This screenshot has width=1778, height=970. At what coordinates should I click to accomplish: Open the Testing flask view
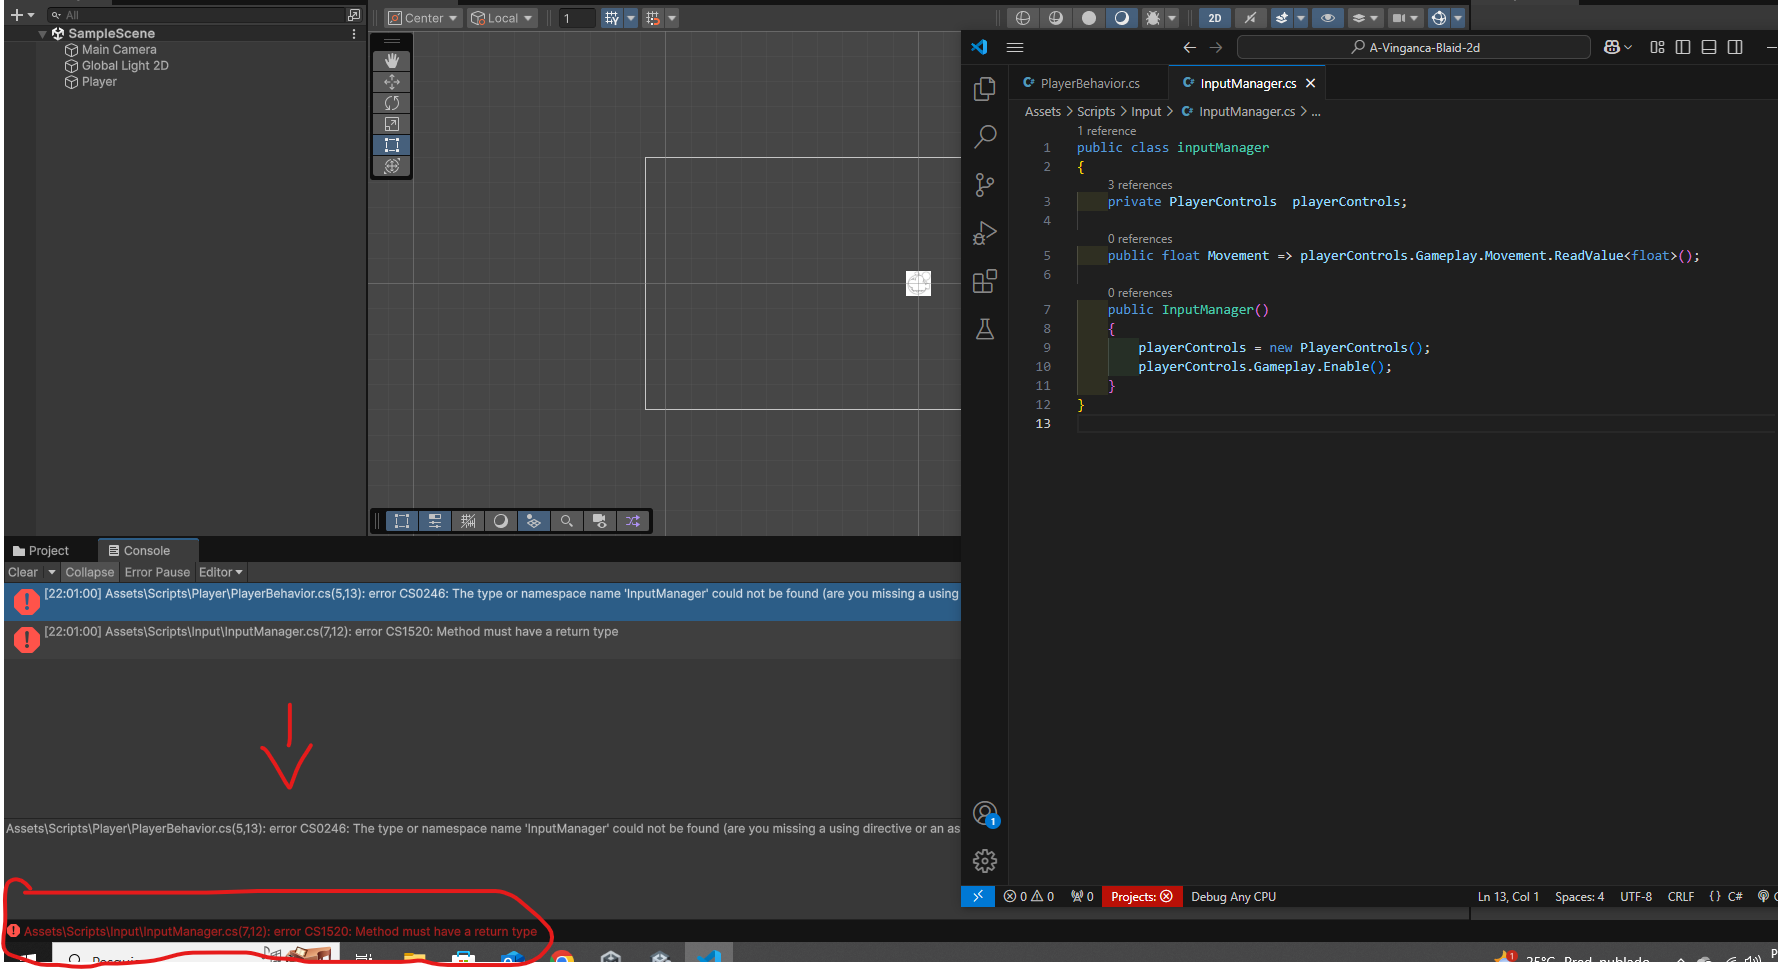coord(985,329)
